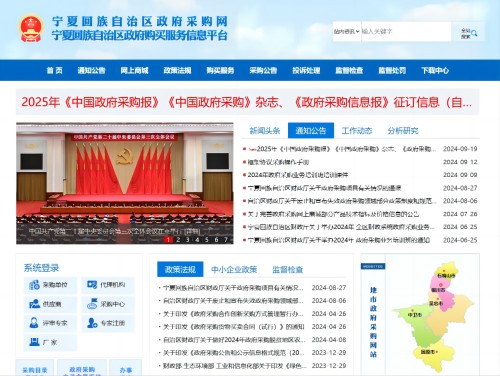Select 银川市 on the region map
This screenshot has width=500, height=376.
coord(438,289)
